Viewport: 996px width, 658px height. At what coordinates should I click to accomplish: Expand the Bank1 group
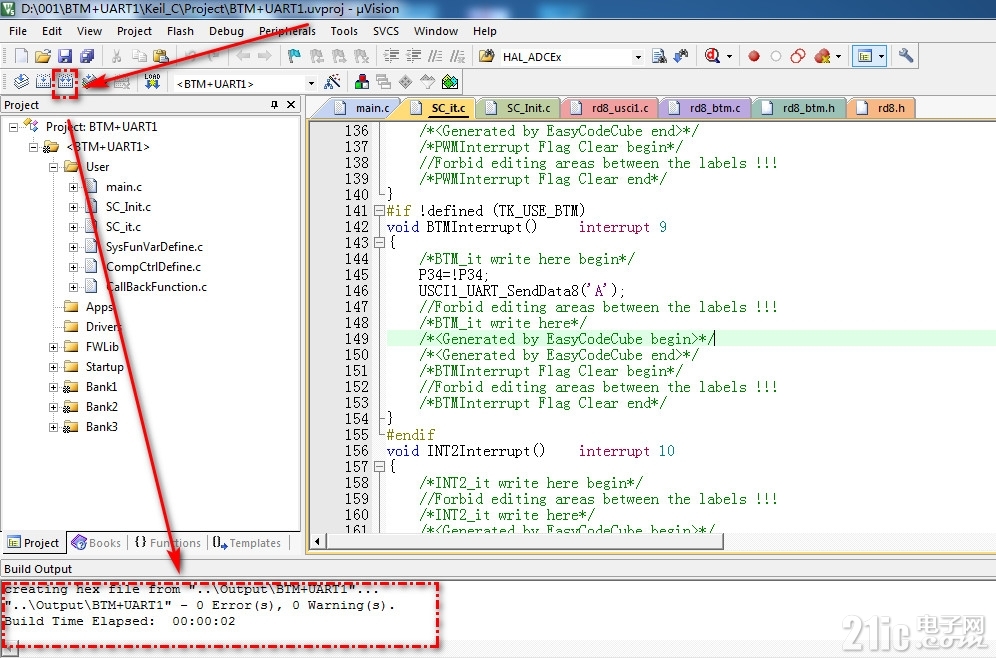(53, 387)
